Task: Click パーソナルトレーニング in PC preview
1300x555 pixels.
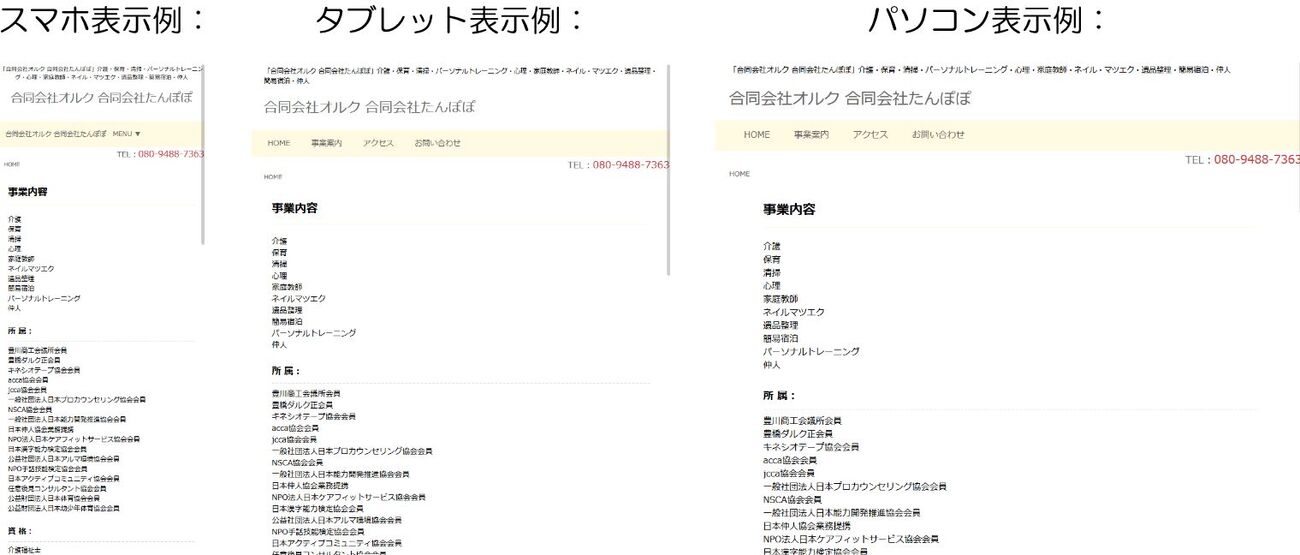Action: (811, 351)
